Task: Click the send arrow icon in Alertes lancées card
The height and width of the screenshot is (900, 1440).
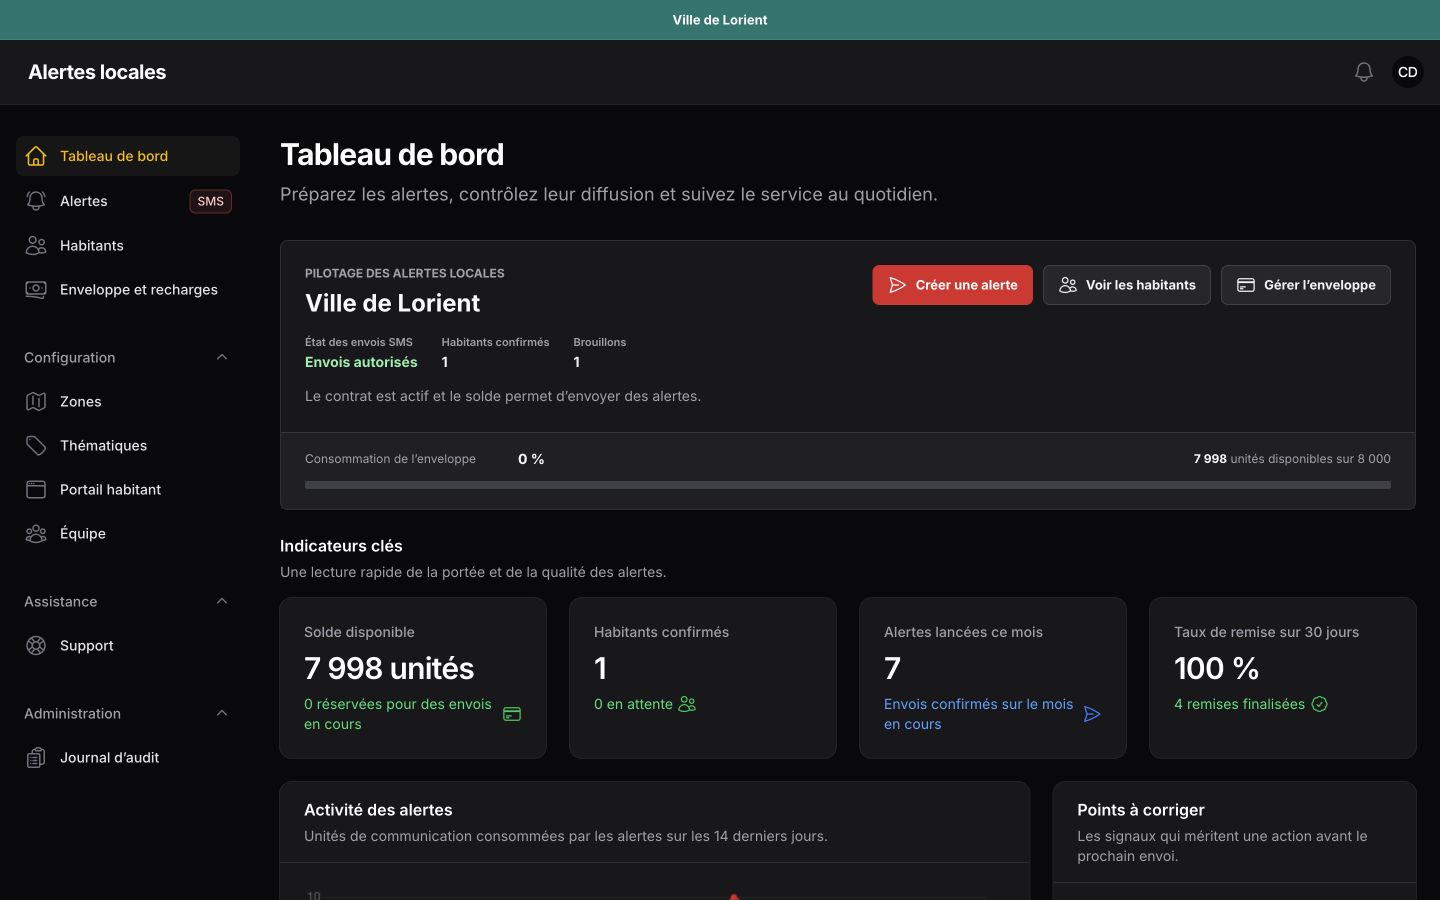Action: (1092, 714)
